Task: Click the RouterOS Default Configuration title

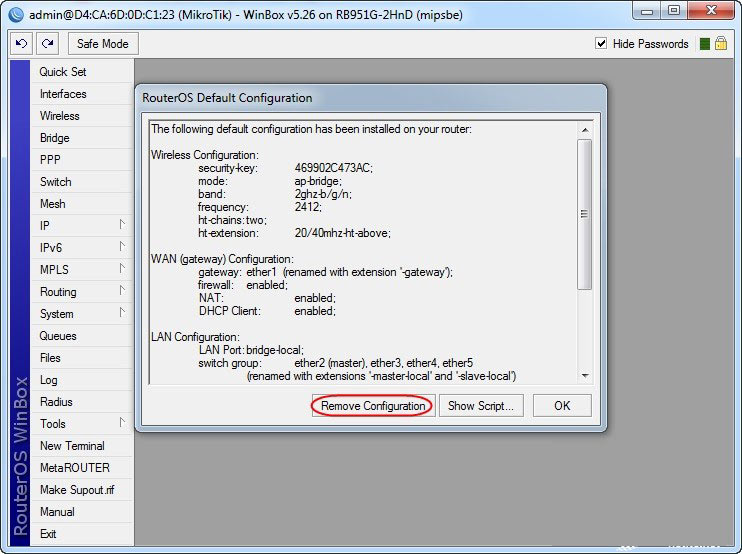Action: (x=227, y=98)
